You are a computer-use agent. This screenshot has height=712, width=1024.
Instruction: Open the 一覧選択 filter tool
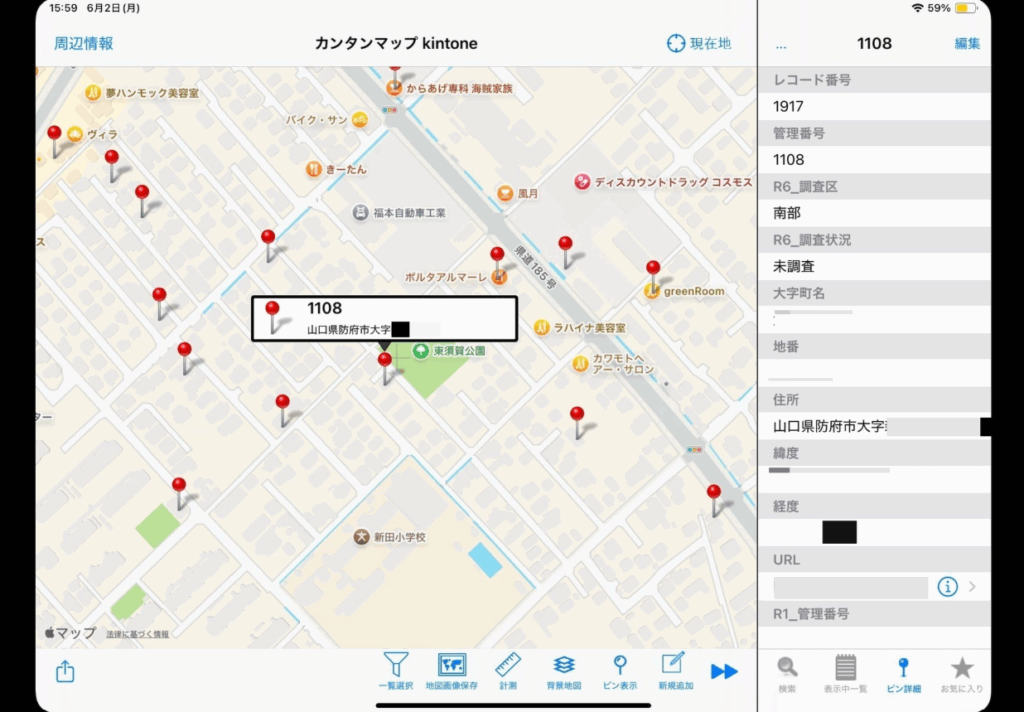396,671
